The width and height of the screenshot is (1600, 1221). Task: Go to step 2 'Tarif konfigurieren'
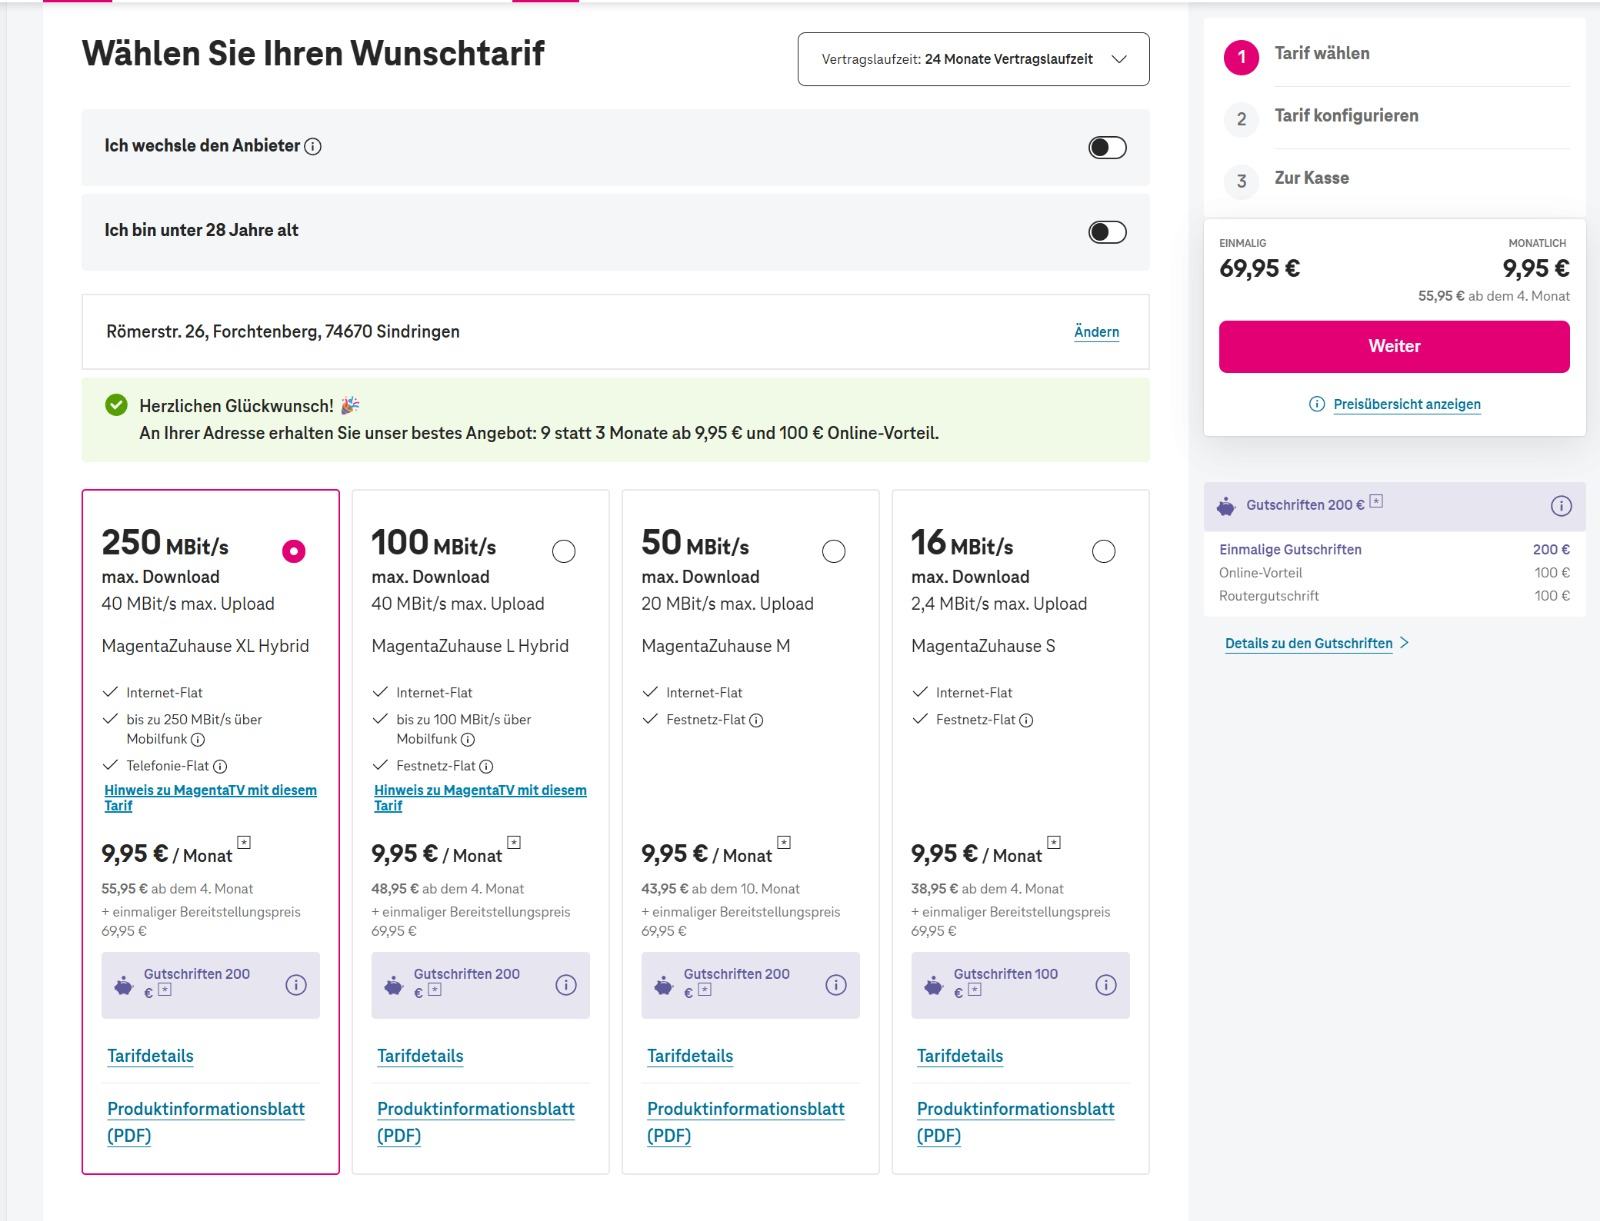pyautogui.click(x=1345, y=116)
